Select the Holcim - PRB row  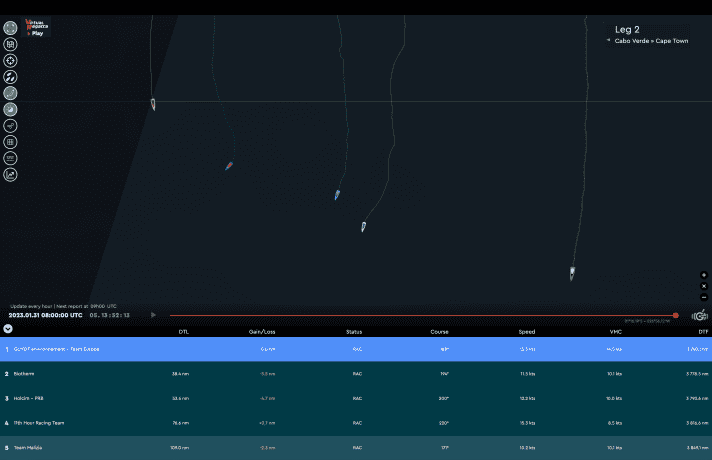356,398
